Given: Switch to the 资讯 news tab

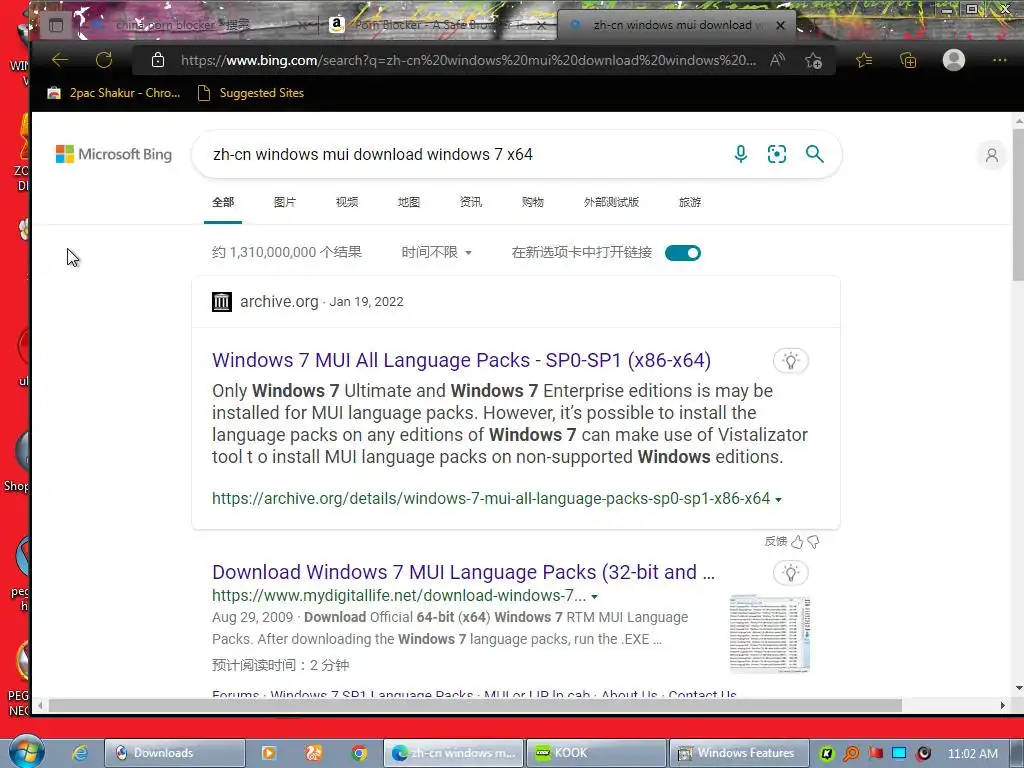Looking at the screenshot, I should coord(471,202).
